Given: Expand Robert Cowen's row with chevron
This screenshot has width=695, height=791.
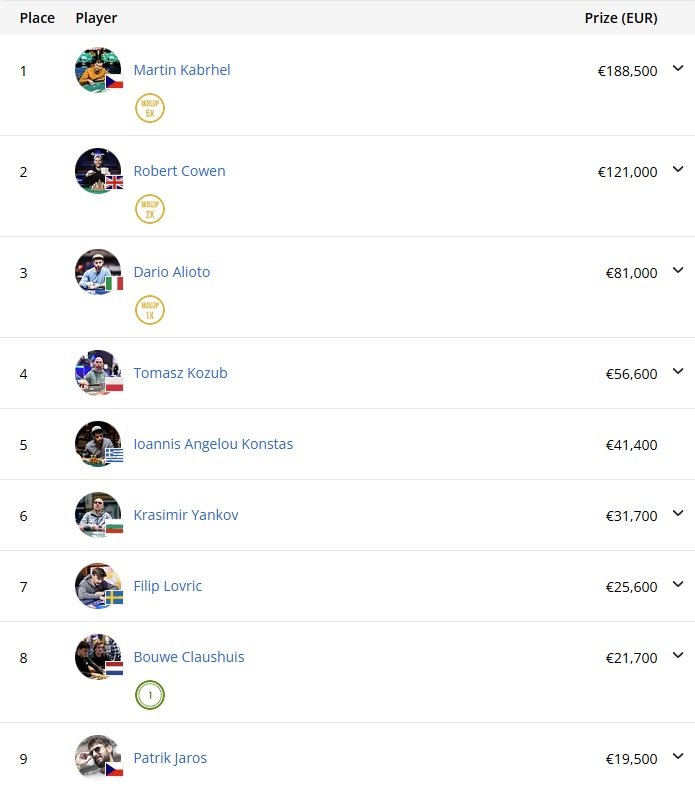Looking at the screenshot, I should tap(678, 170).
